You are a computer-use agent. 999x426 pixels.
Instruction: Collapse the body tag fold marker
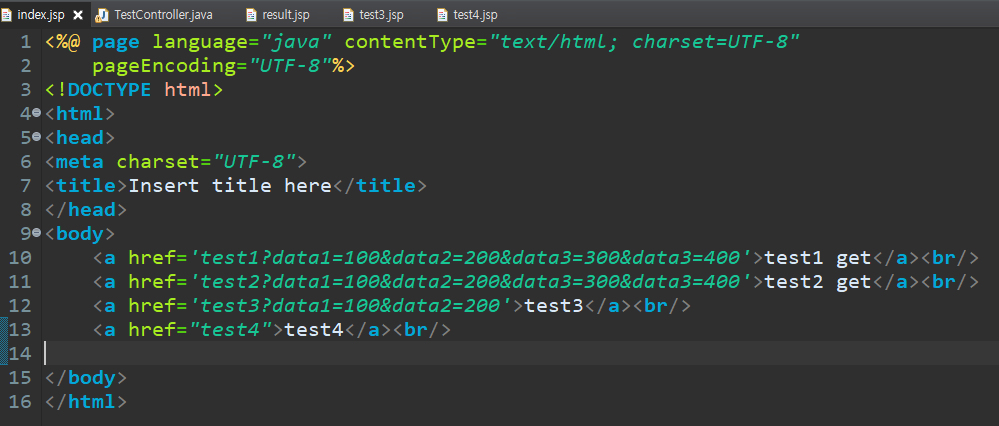pos(36,233)
